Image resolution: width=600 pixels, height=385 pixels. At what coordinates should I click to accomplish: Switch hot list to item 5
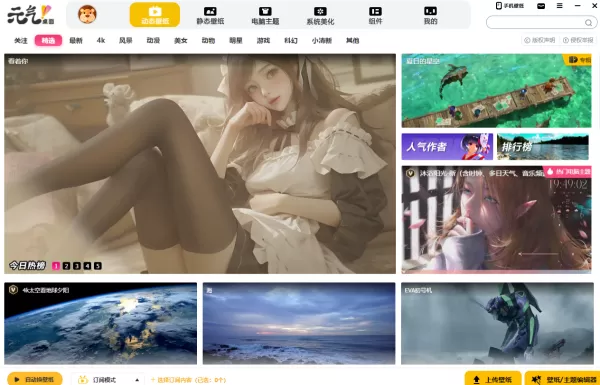pyautogui.click(x=98, y=266)
